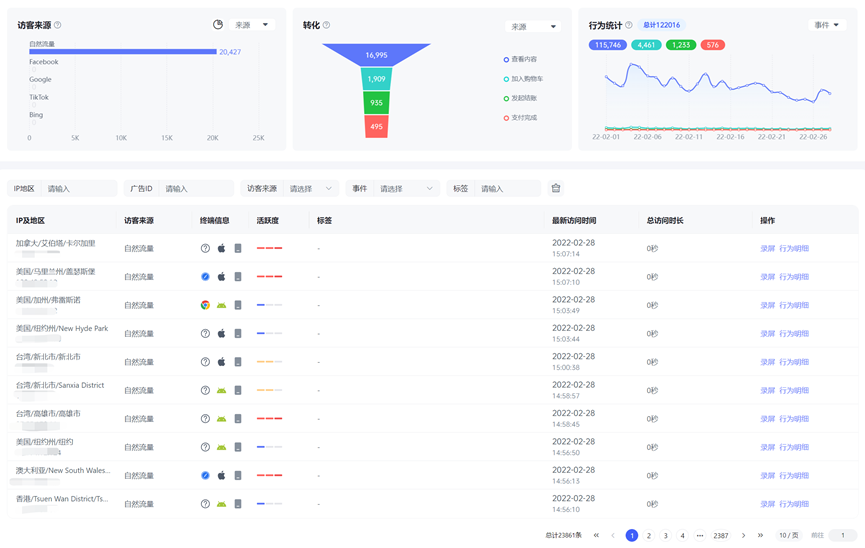Open help tooltip beside 转化 title
This screenshot has width=865, height=548.
click(x=327, y=25)
